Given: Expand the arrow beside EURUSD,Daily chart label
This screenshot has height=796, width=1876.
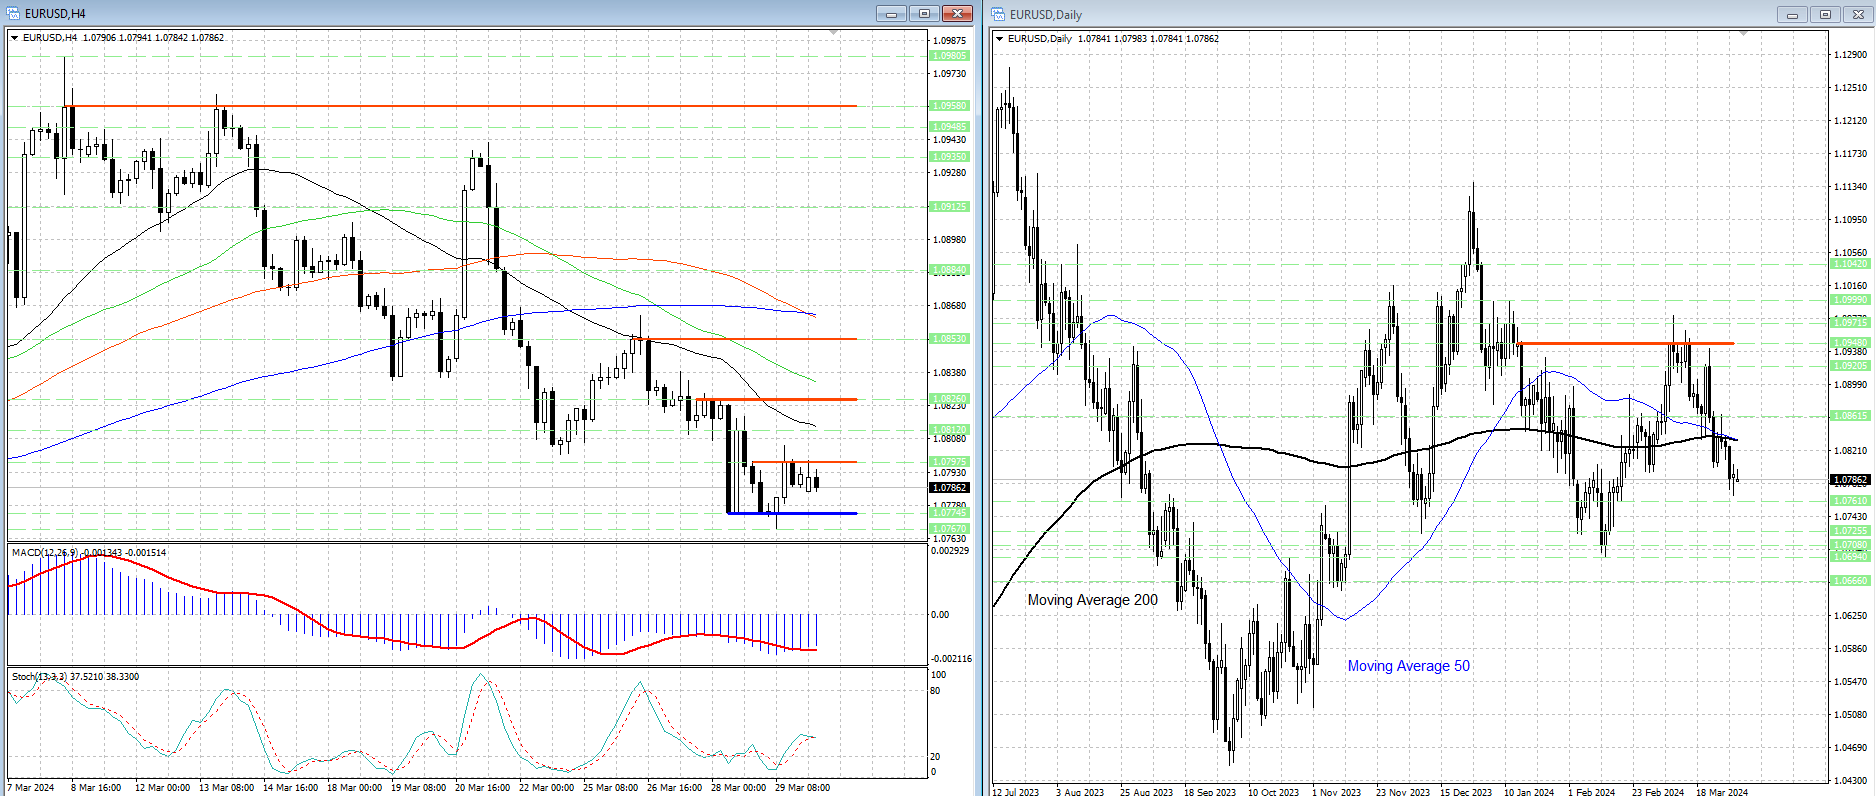Looking at the screenshot, I should pyautogui.click(x=1000, y=39).
